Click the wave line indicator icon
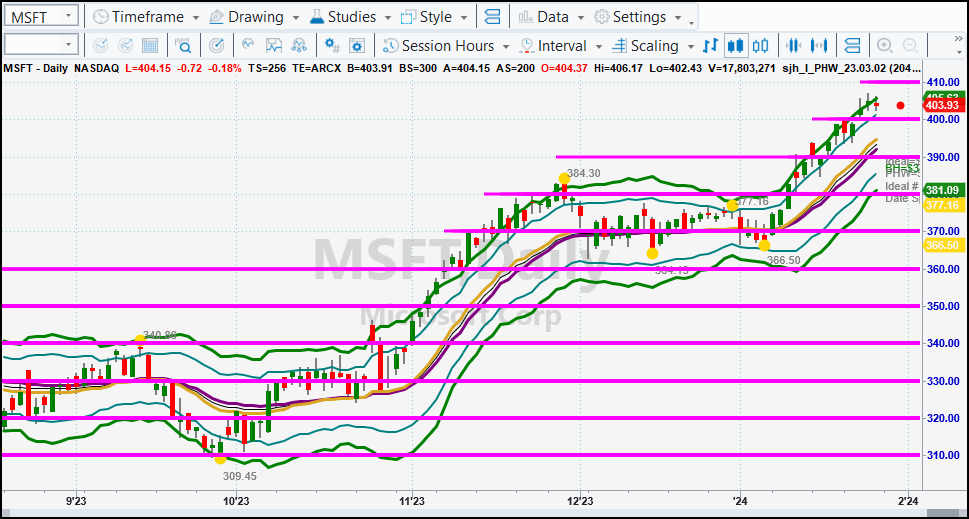The image size is (969, 519). 248,45
